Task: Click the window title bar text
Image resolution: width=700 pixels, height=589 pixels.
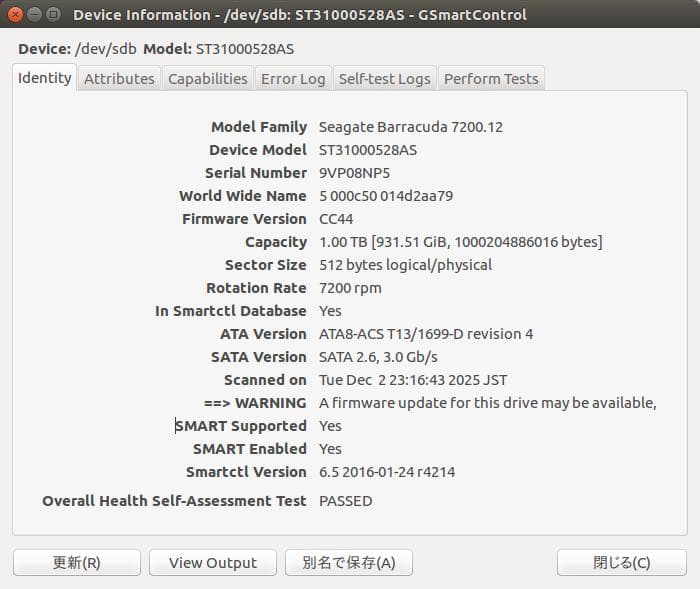Action: point(300,15)
